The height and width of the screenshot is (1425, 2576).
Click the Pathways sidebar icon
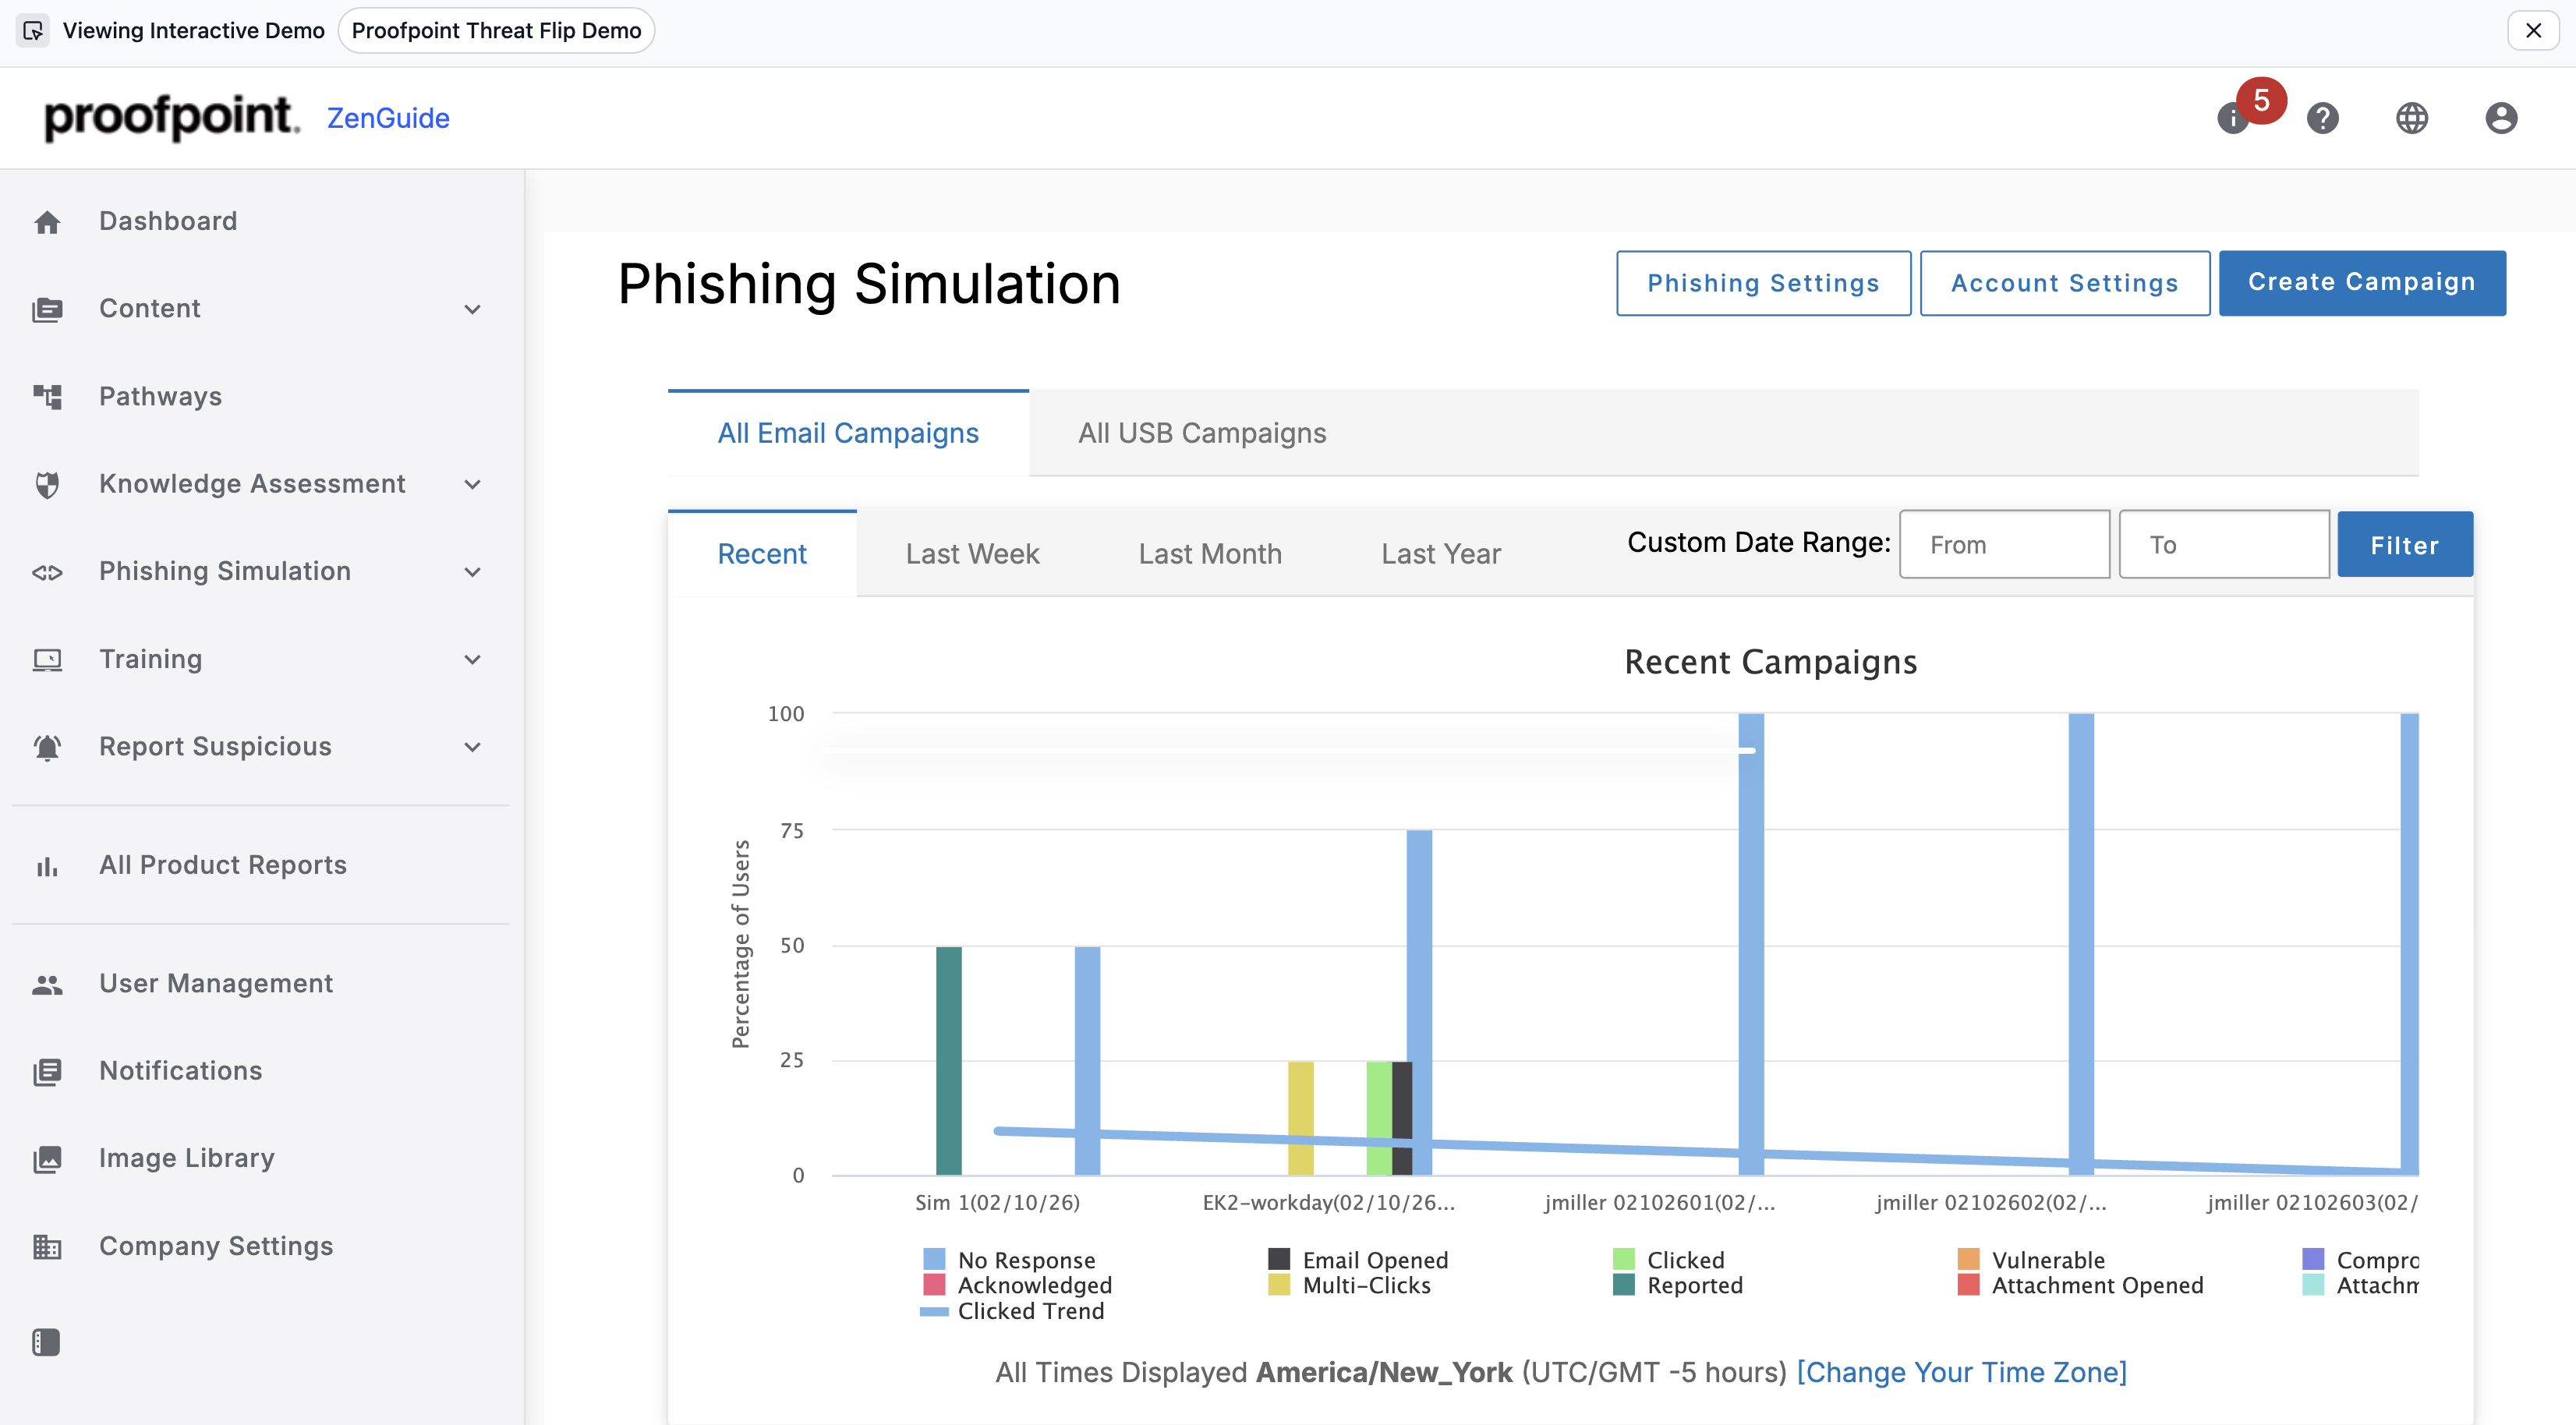(x=47, y=397)
